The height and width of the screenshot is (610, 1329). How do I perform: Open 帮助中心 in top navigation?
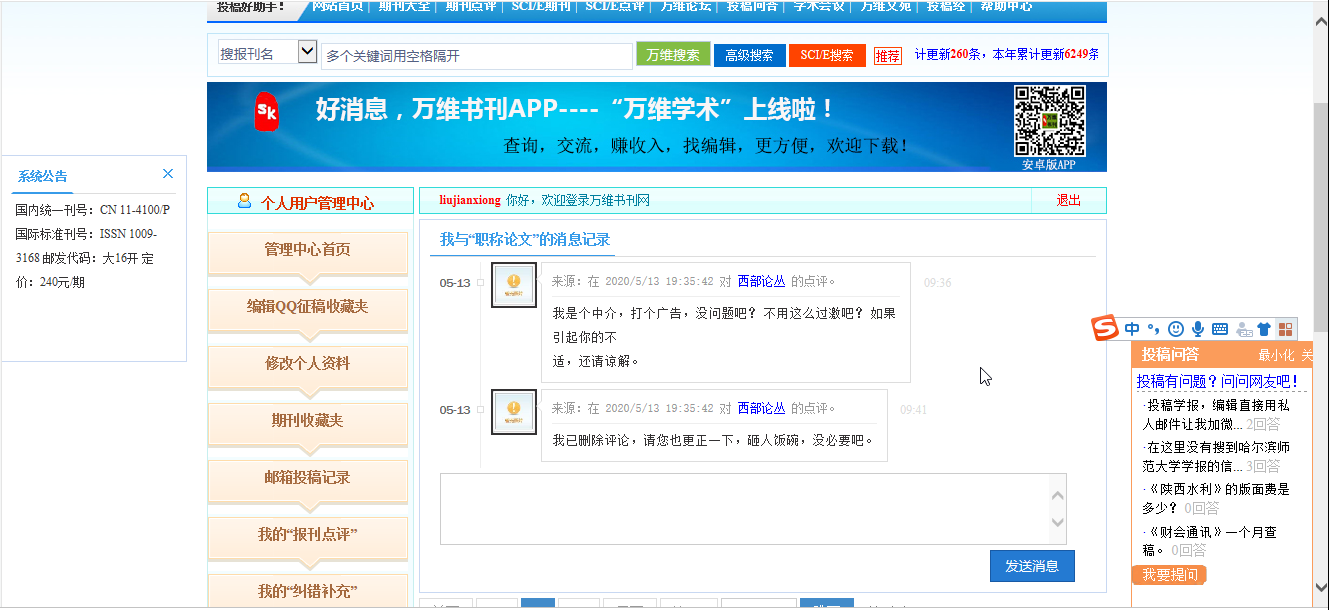[1006, 6]
